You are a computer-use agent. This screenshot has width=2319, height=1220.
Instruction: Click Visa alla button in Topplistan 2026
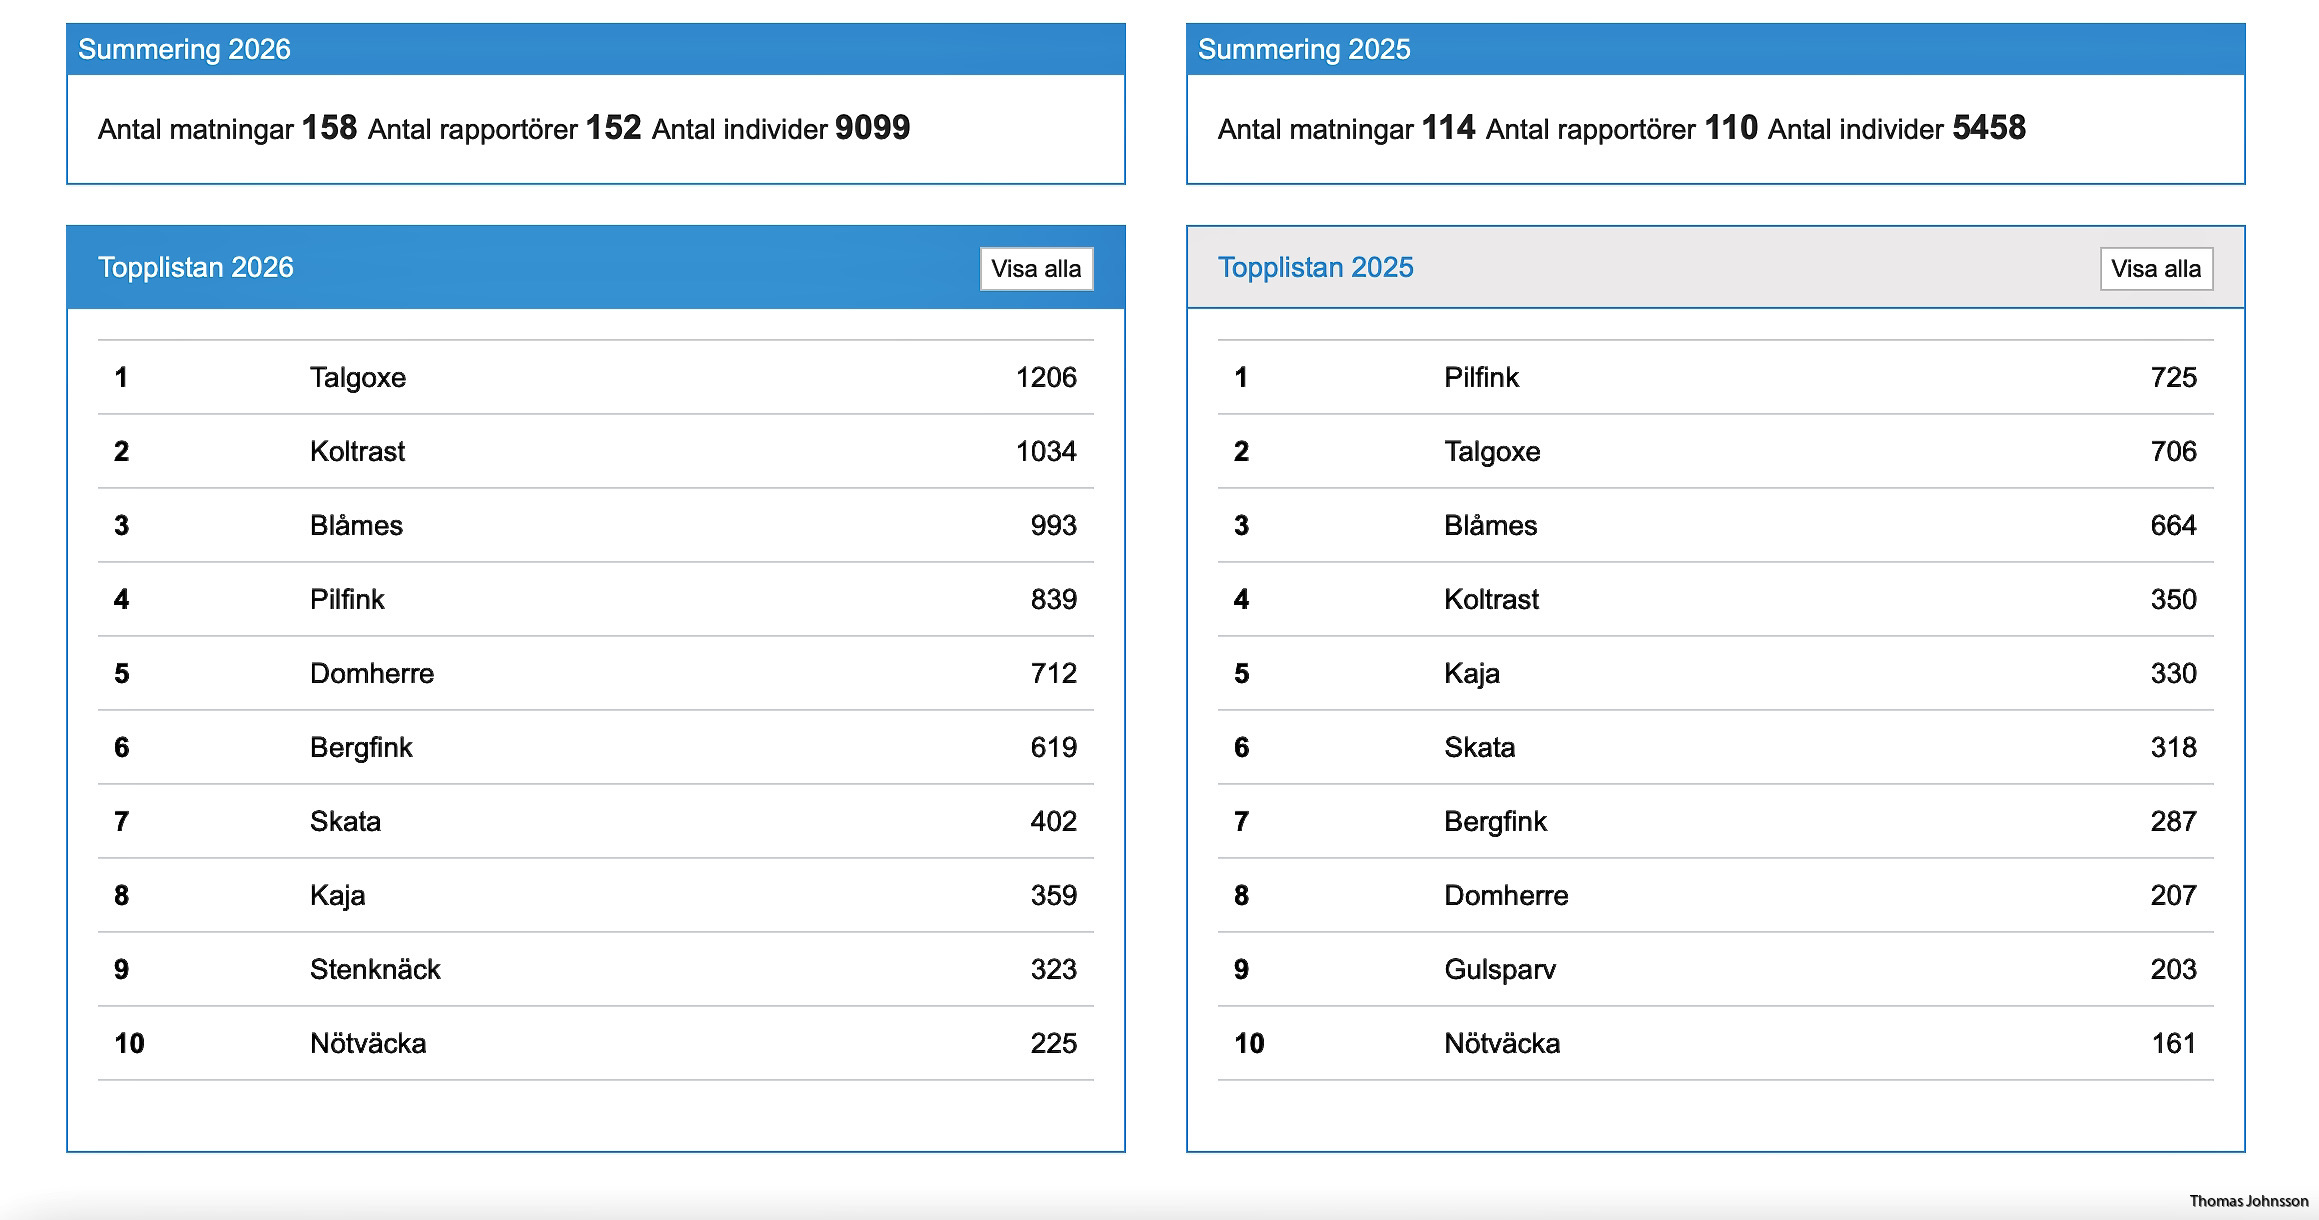1036,269
